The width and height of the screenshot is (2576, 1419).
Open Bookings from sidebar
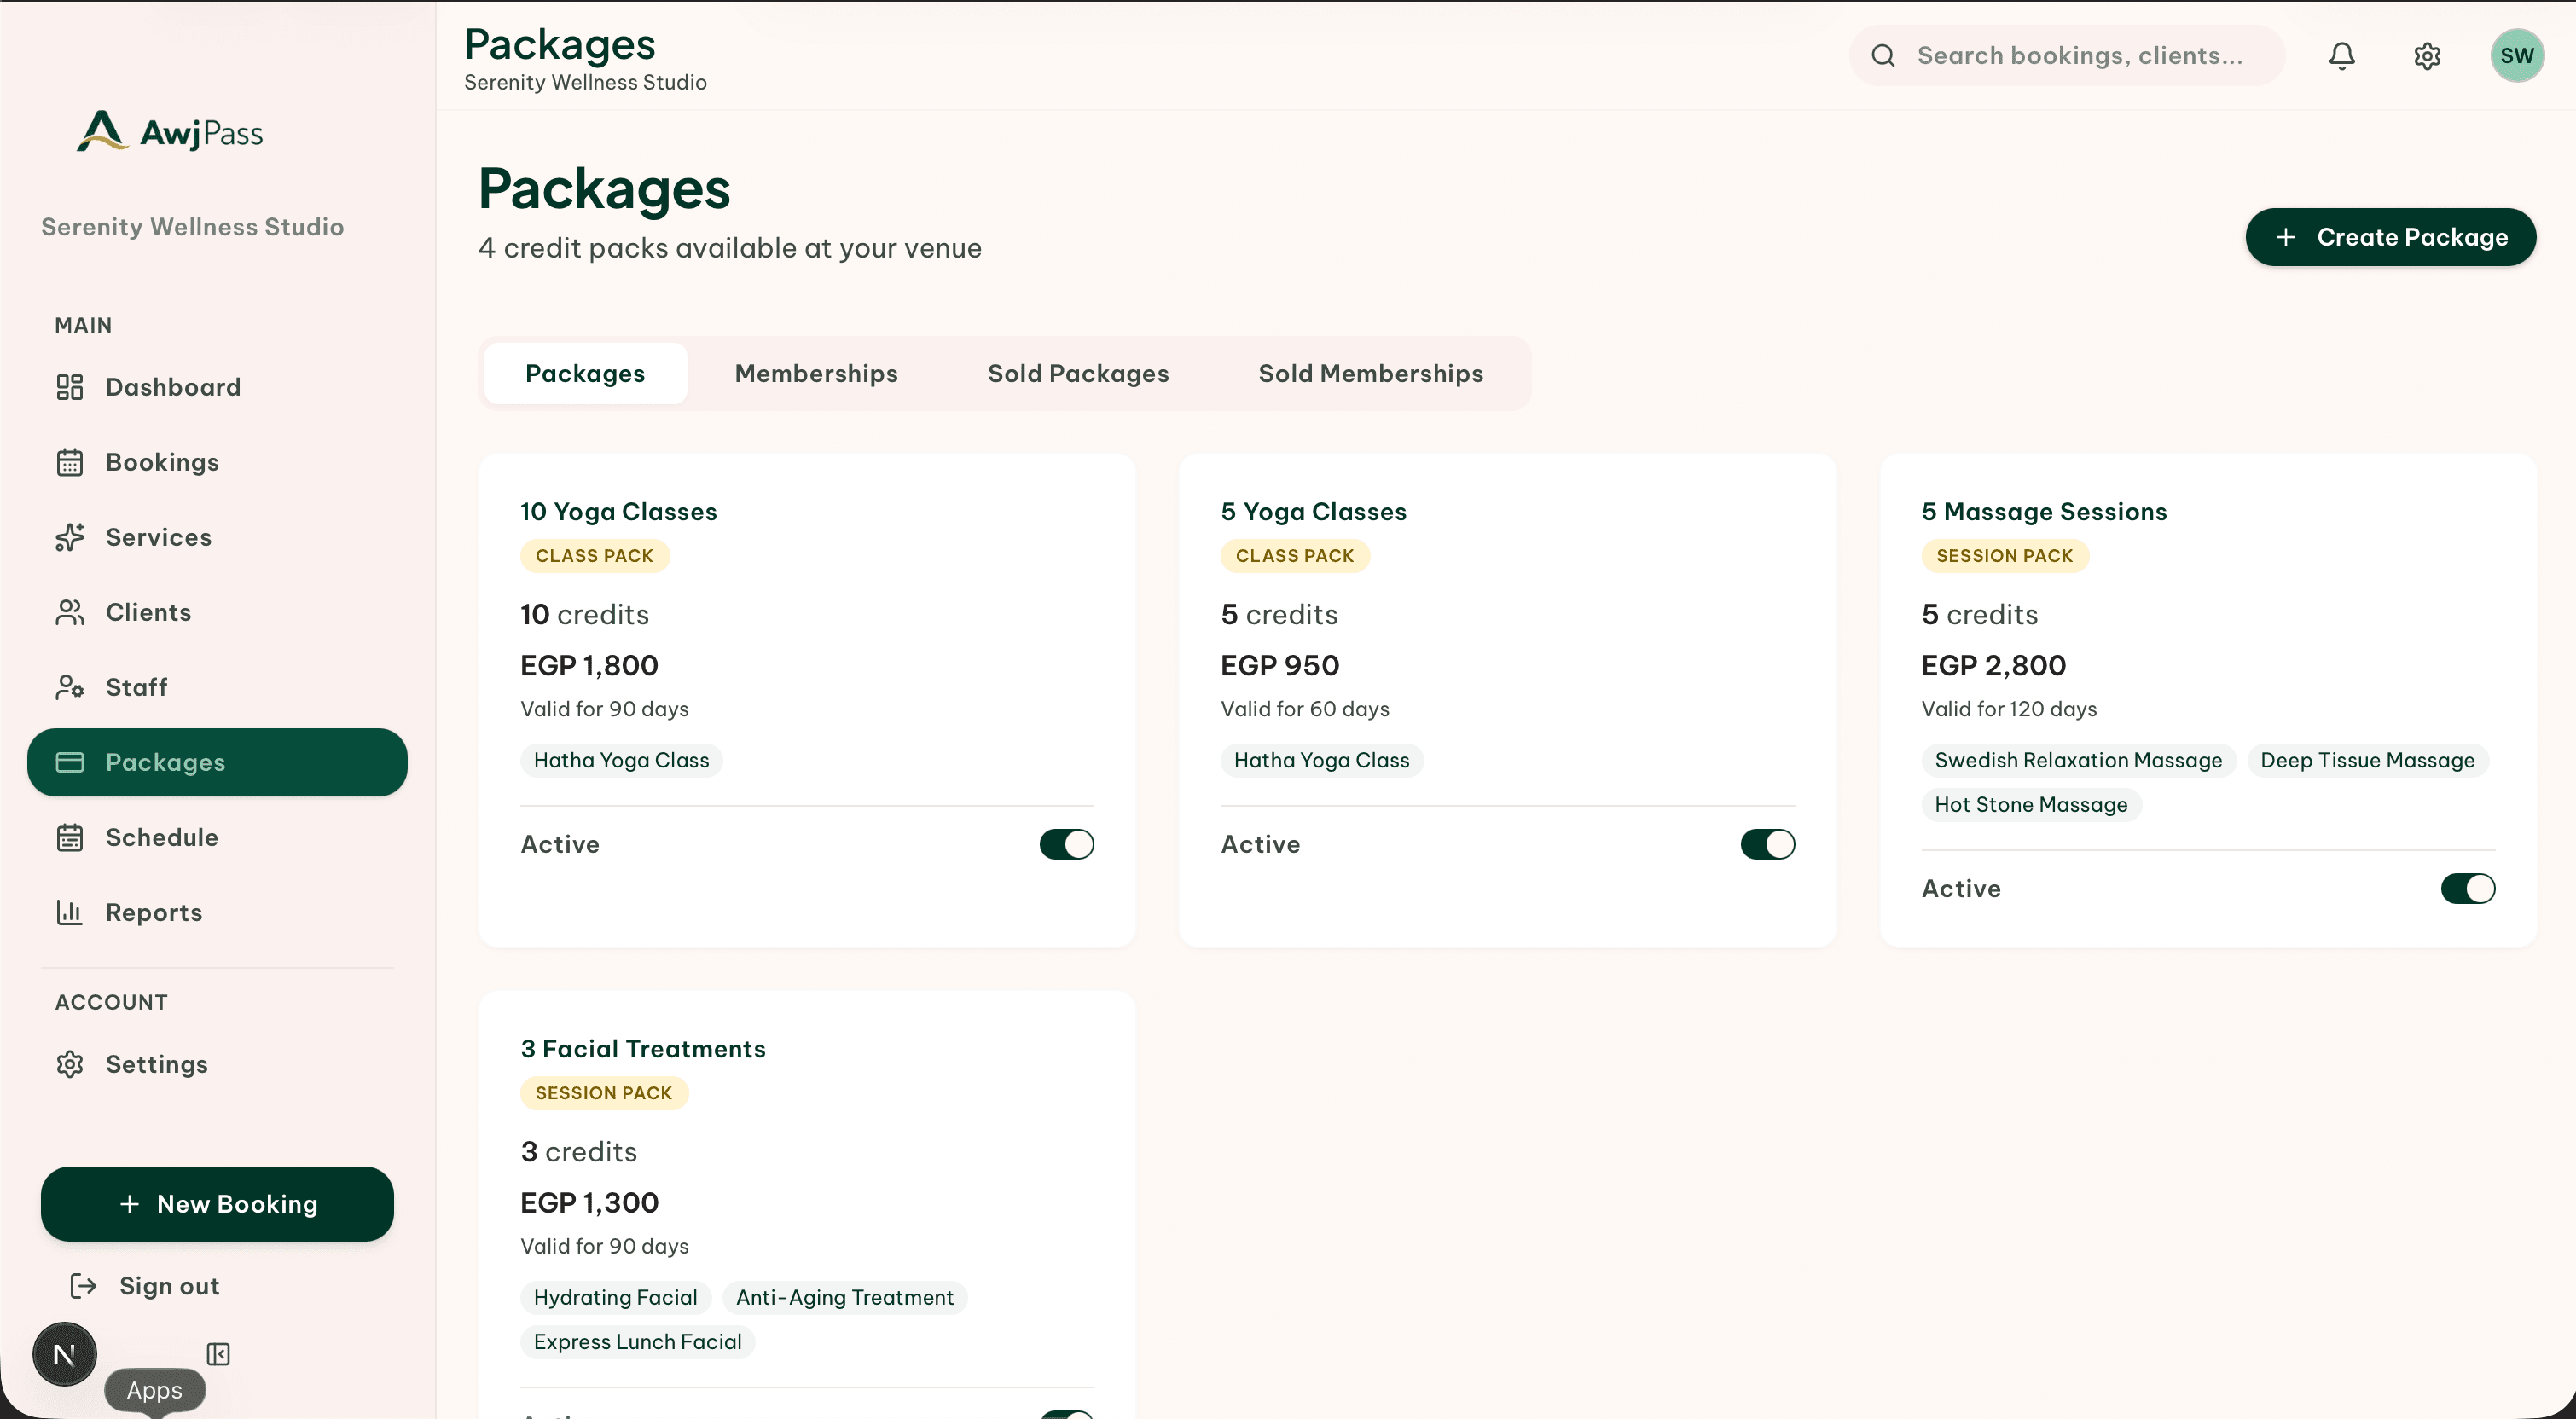[217, 462]
